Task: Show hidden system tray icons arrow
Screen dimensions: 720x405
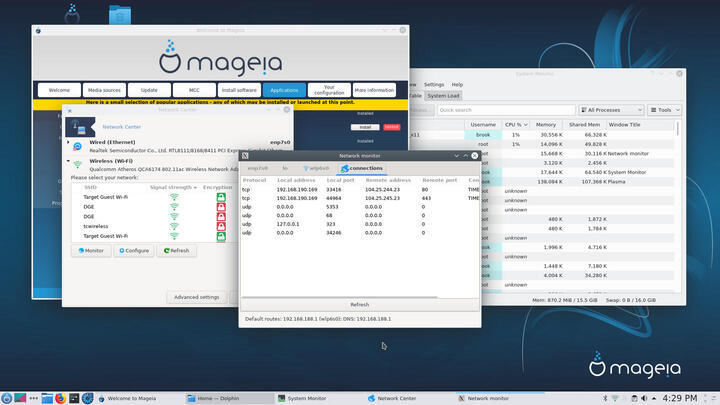Action: click(654, 398)
